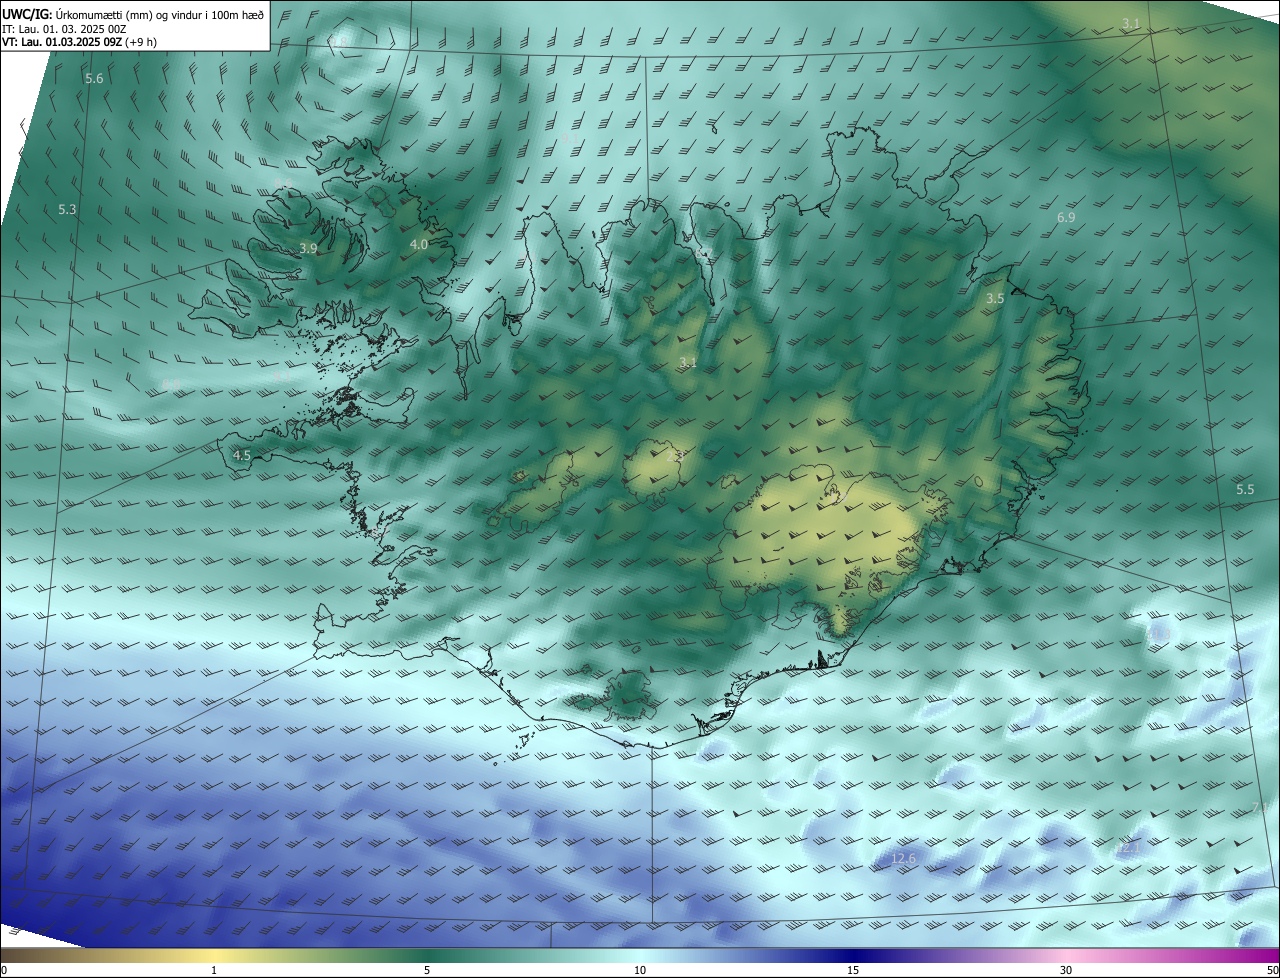The image size is (1280, 978).
Task: Click the 10 mm tick on the colour scale
Action: click(x=640, y=970)
